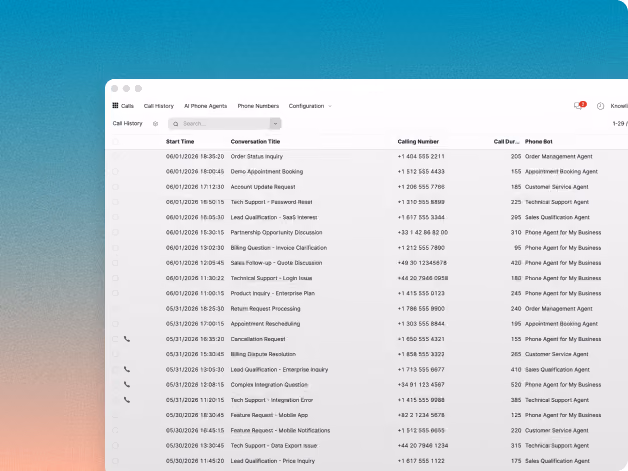
Task: Open the AI Phone Agents menu
Action: [205, 106]
